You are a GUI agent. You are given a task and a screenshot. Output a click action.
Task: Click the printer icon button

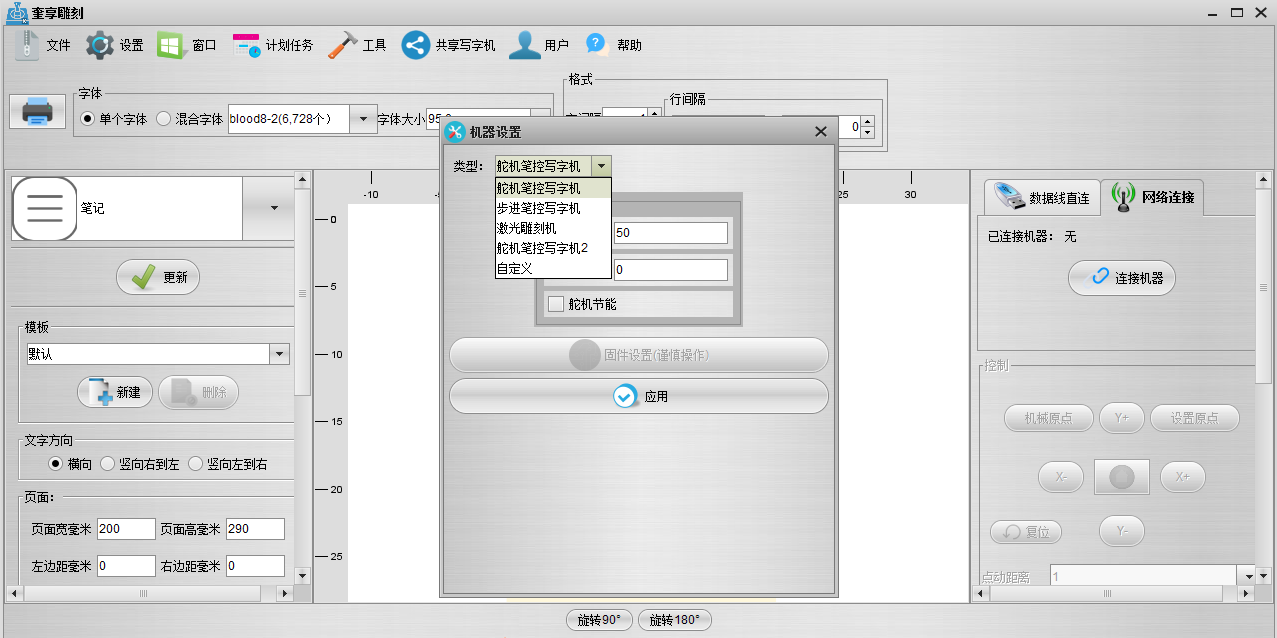tap(38, 110)
